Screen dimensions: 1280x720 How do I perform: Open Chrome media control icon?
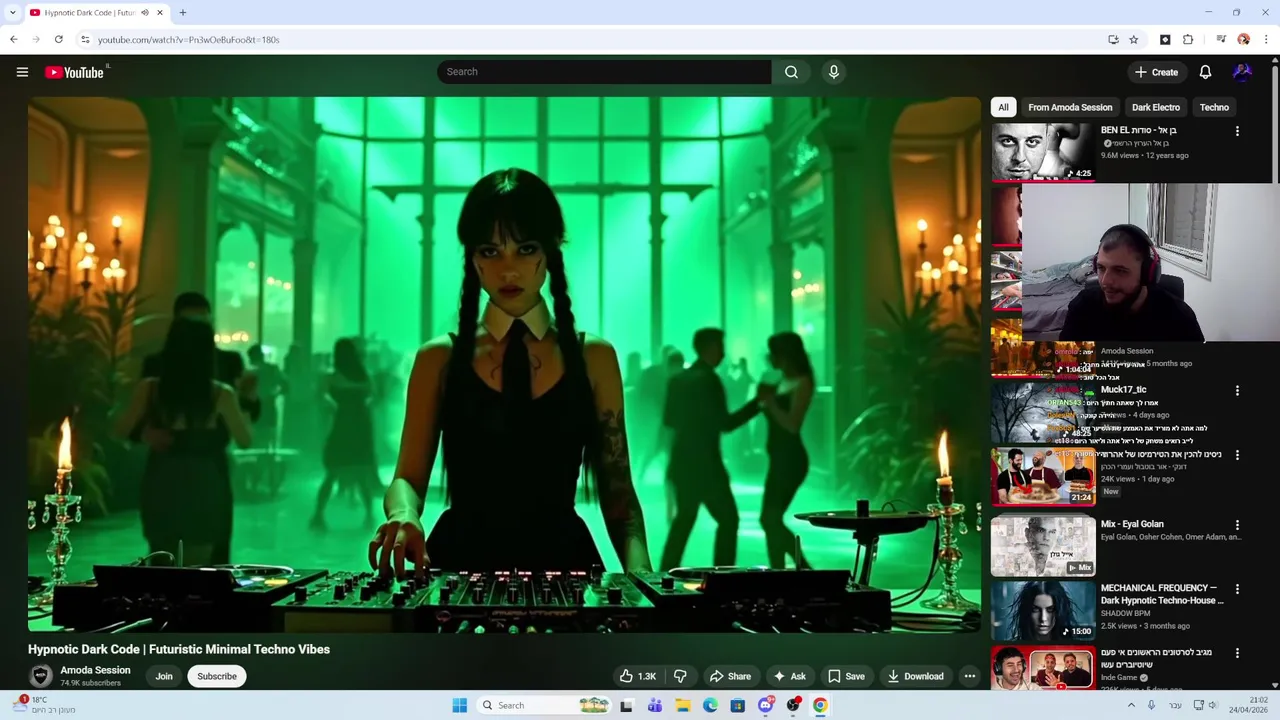1221,40
